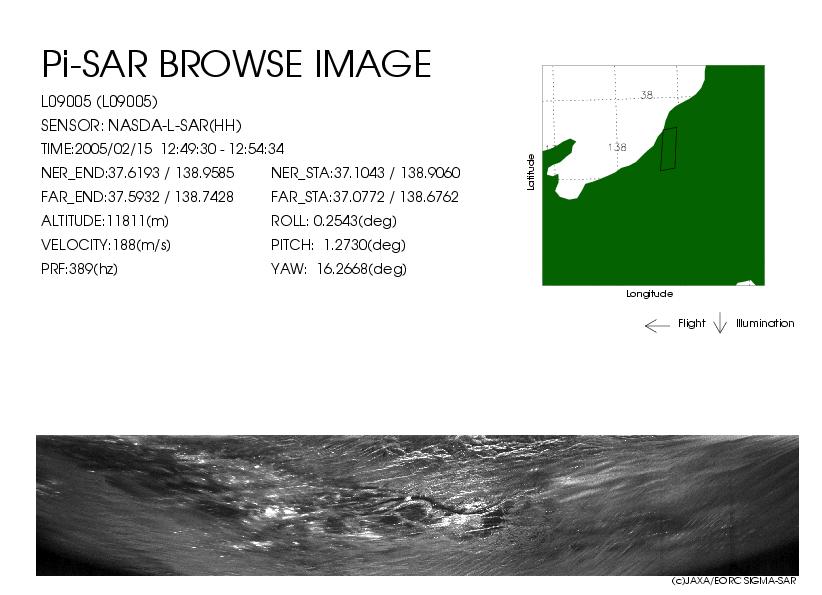Click the SENSOR: NASDA-L-SAR(HH) line
The width and height of the screenshot is (822, 595).
click(x=141, y=126)
